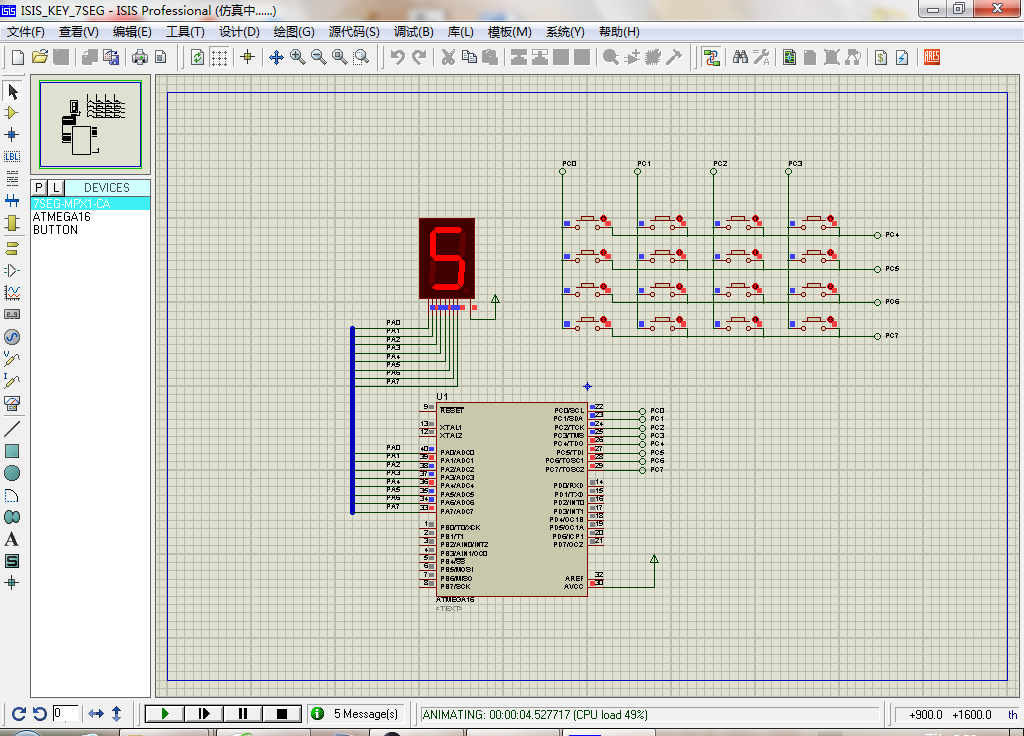The image size is (1024, 736).
Task: Open the Electrical Rule Check report icon
Action: [x=902, y=57]
